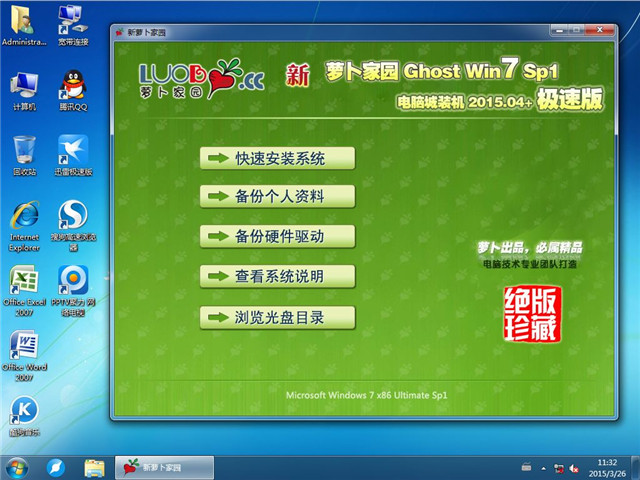Screen dimensions: 640x480
Task: Select the 计算机 Computer desktop icon
Action: pyautogui.click(x=24, y=91)
